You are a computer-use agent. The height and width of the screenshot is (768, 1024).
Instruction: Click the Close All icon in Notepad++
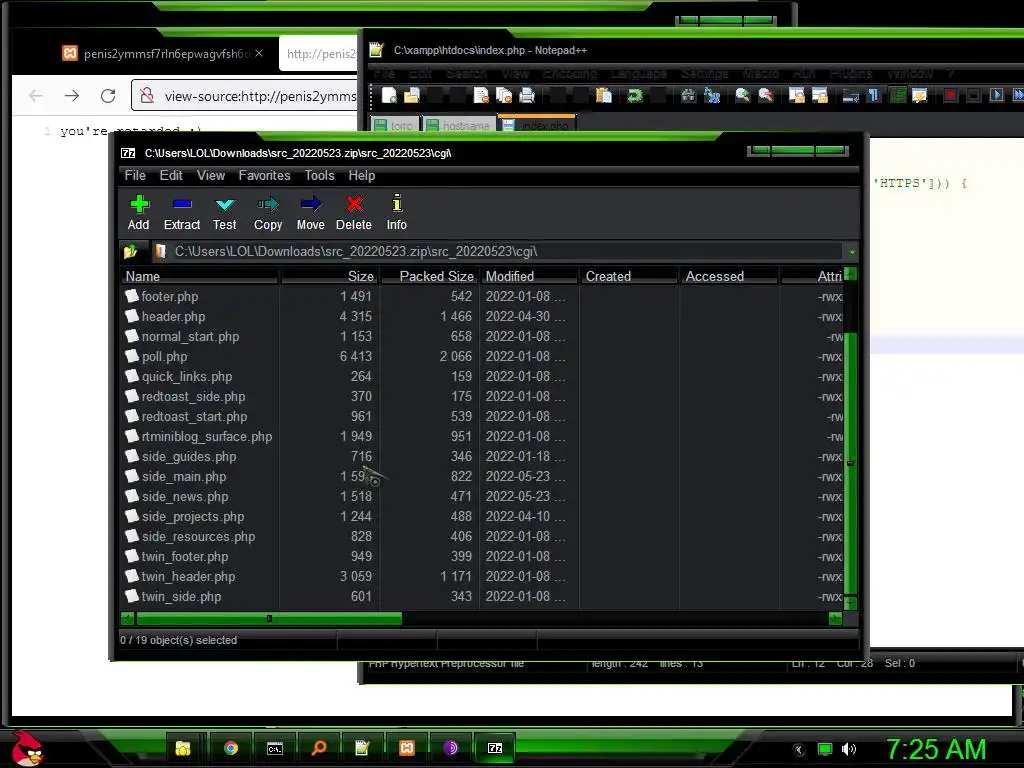click(x=504, y=95)
